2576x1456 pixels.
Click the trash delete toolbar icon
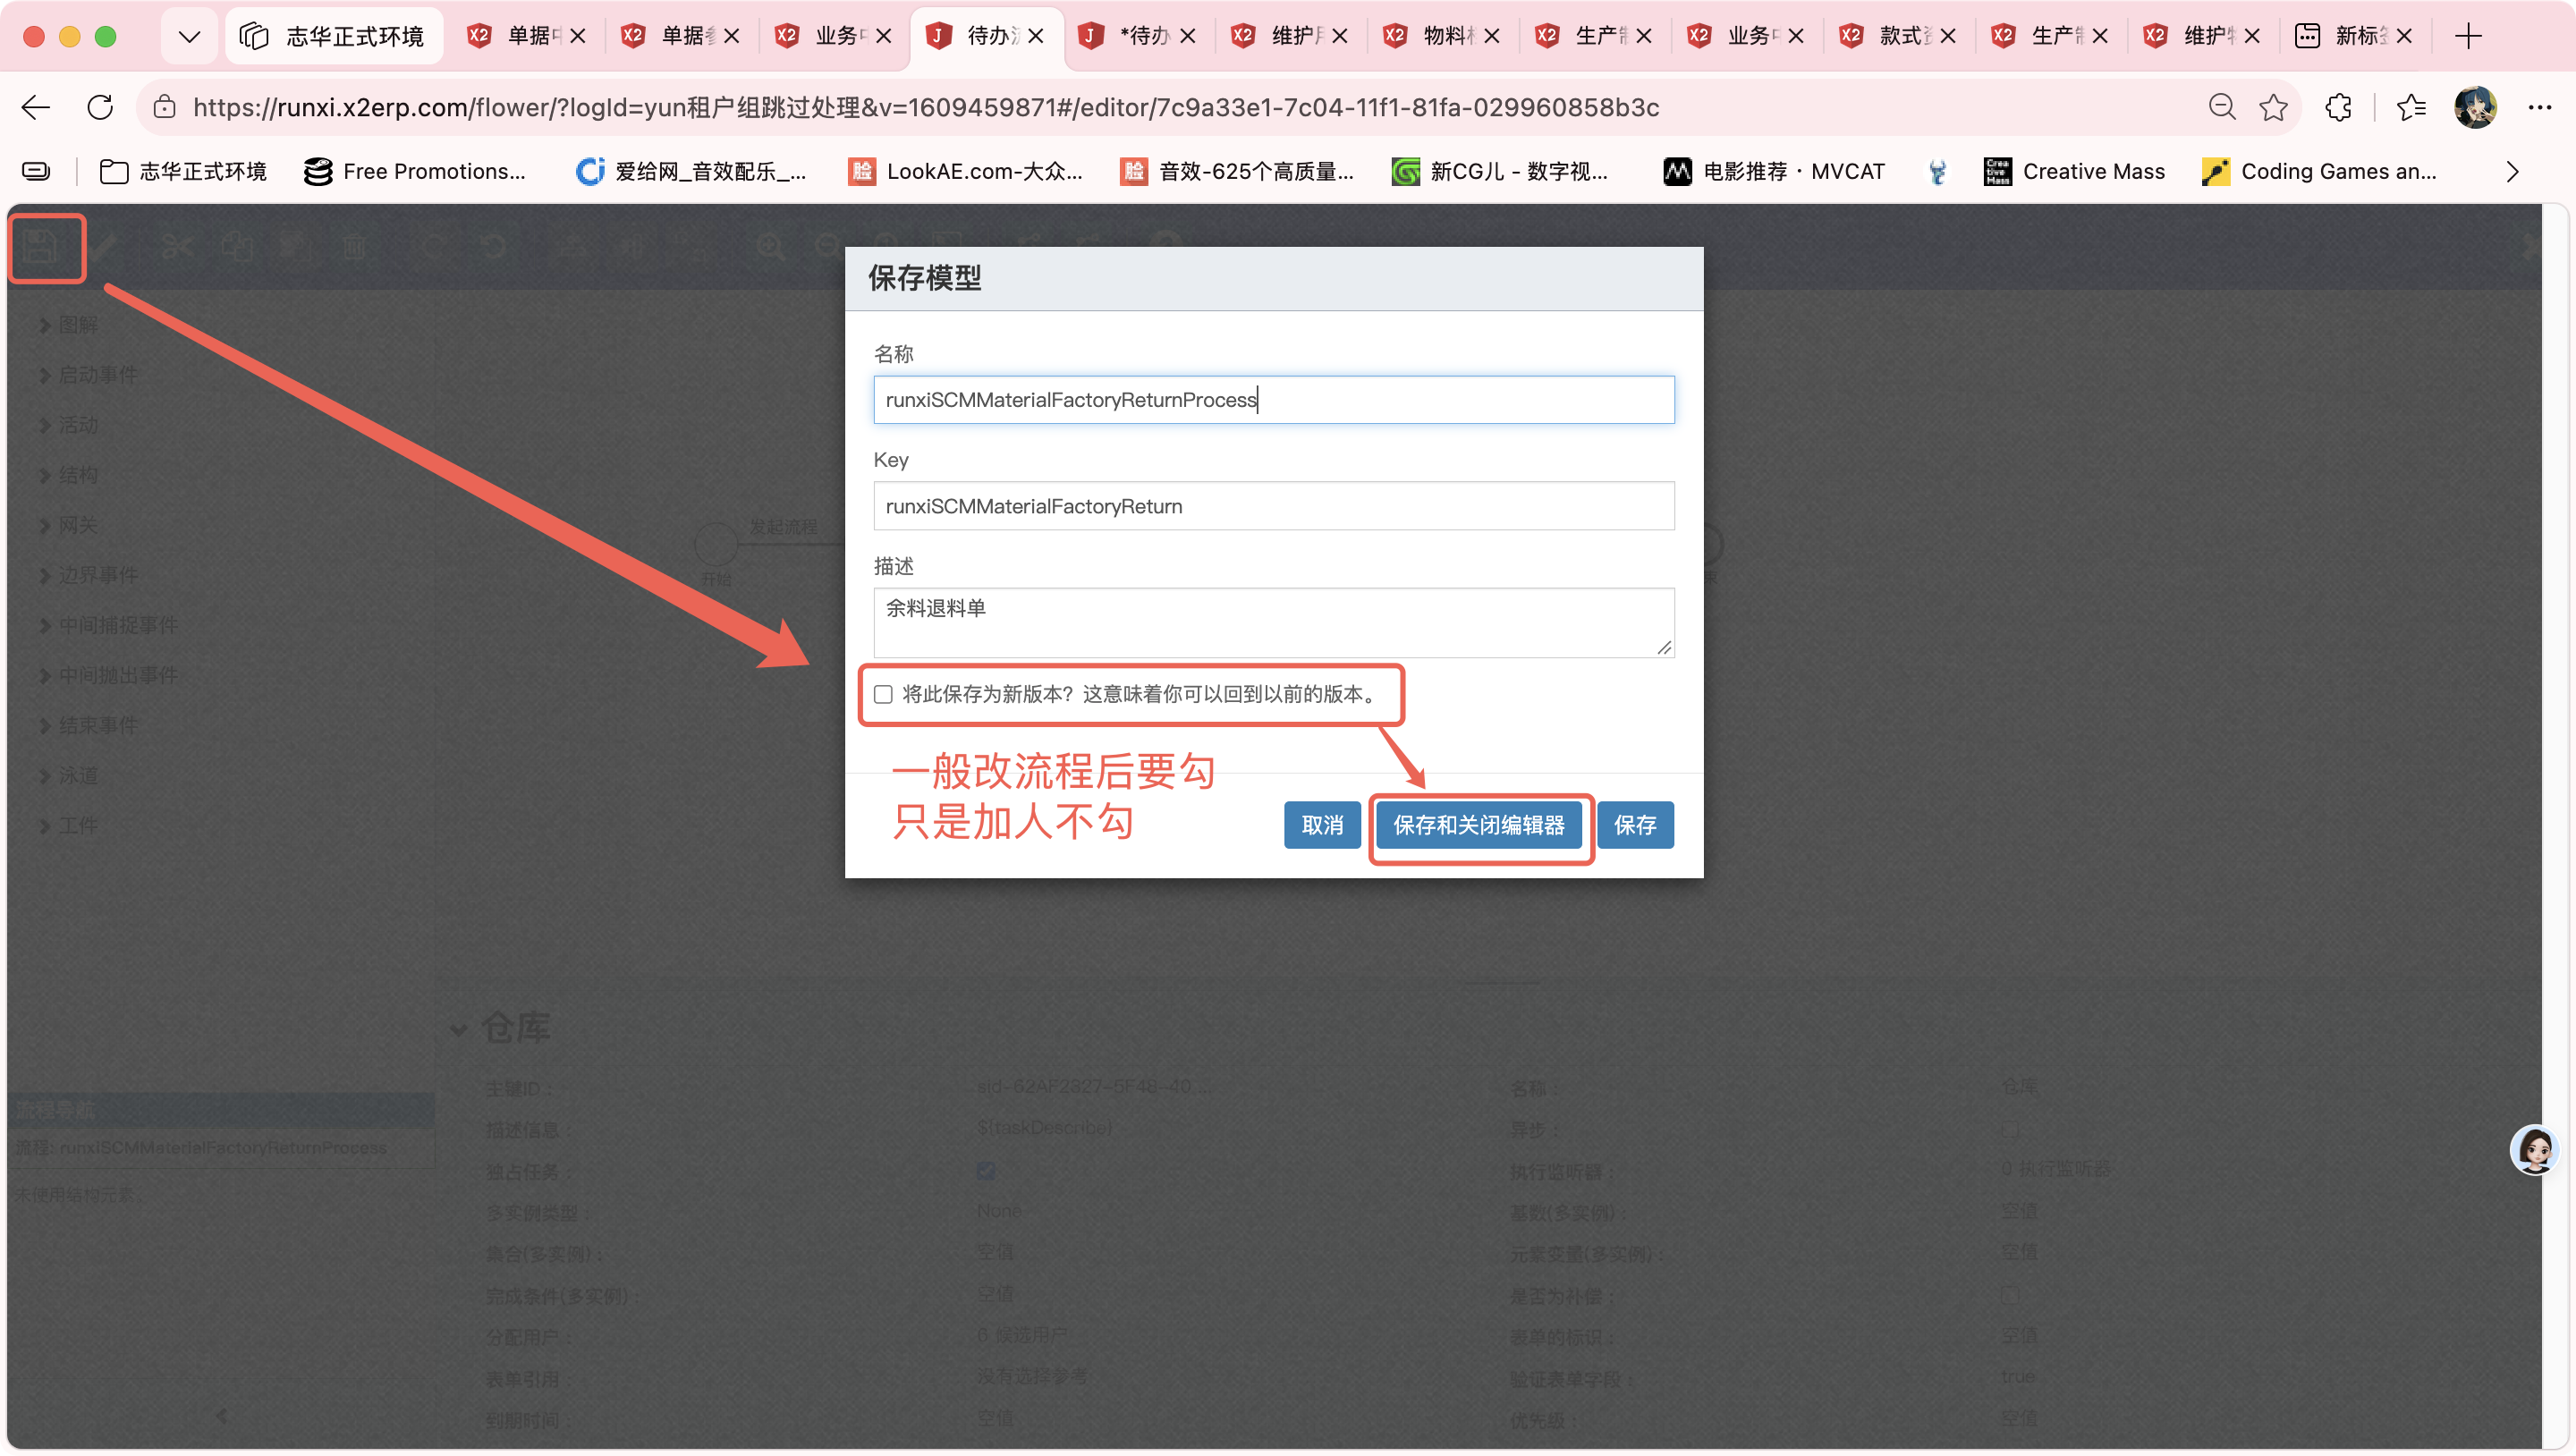coord(354,246)
